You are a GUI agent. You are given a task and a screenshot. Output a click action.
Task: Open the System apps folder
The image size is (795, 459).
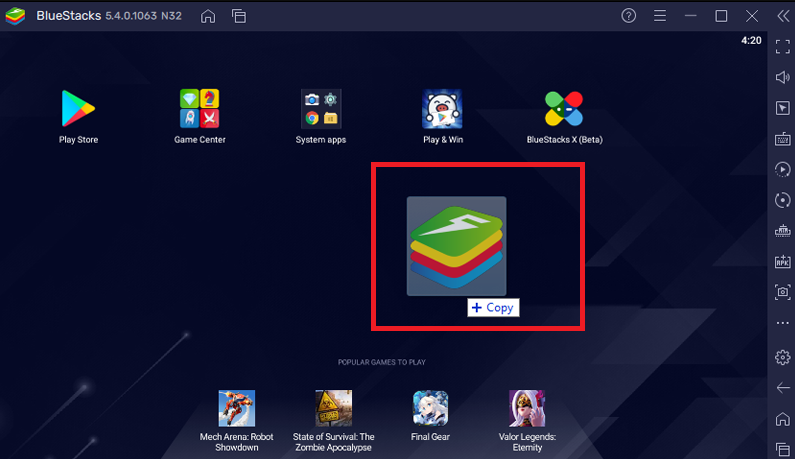click(x=321, y=109)
